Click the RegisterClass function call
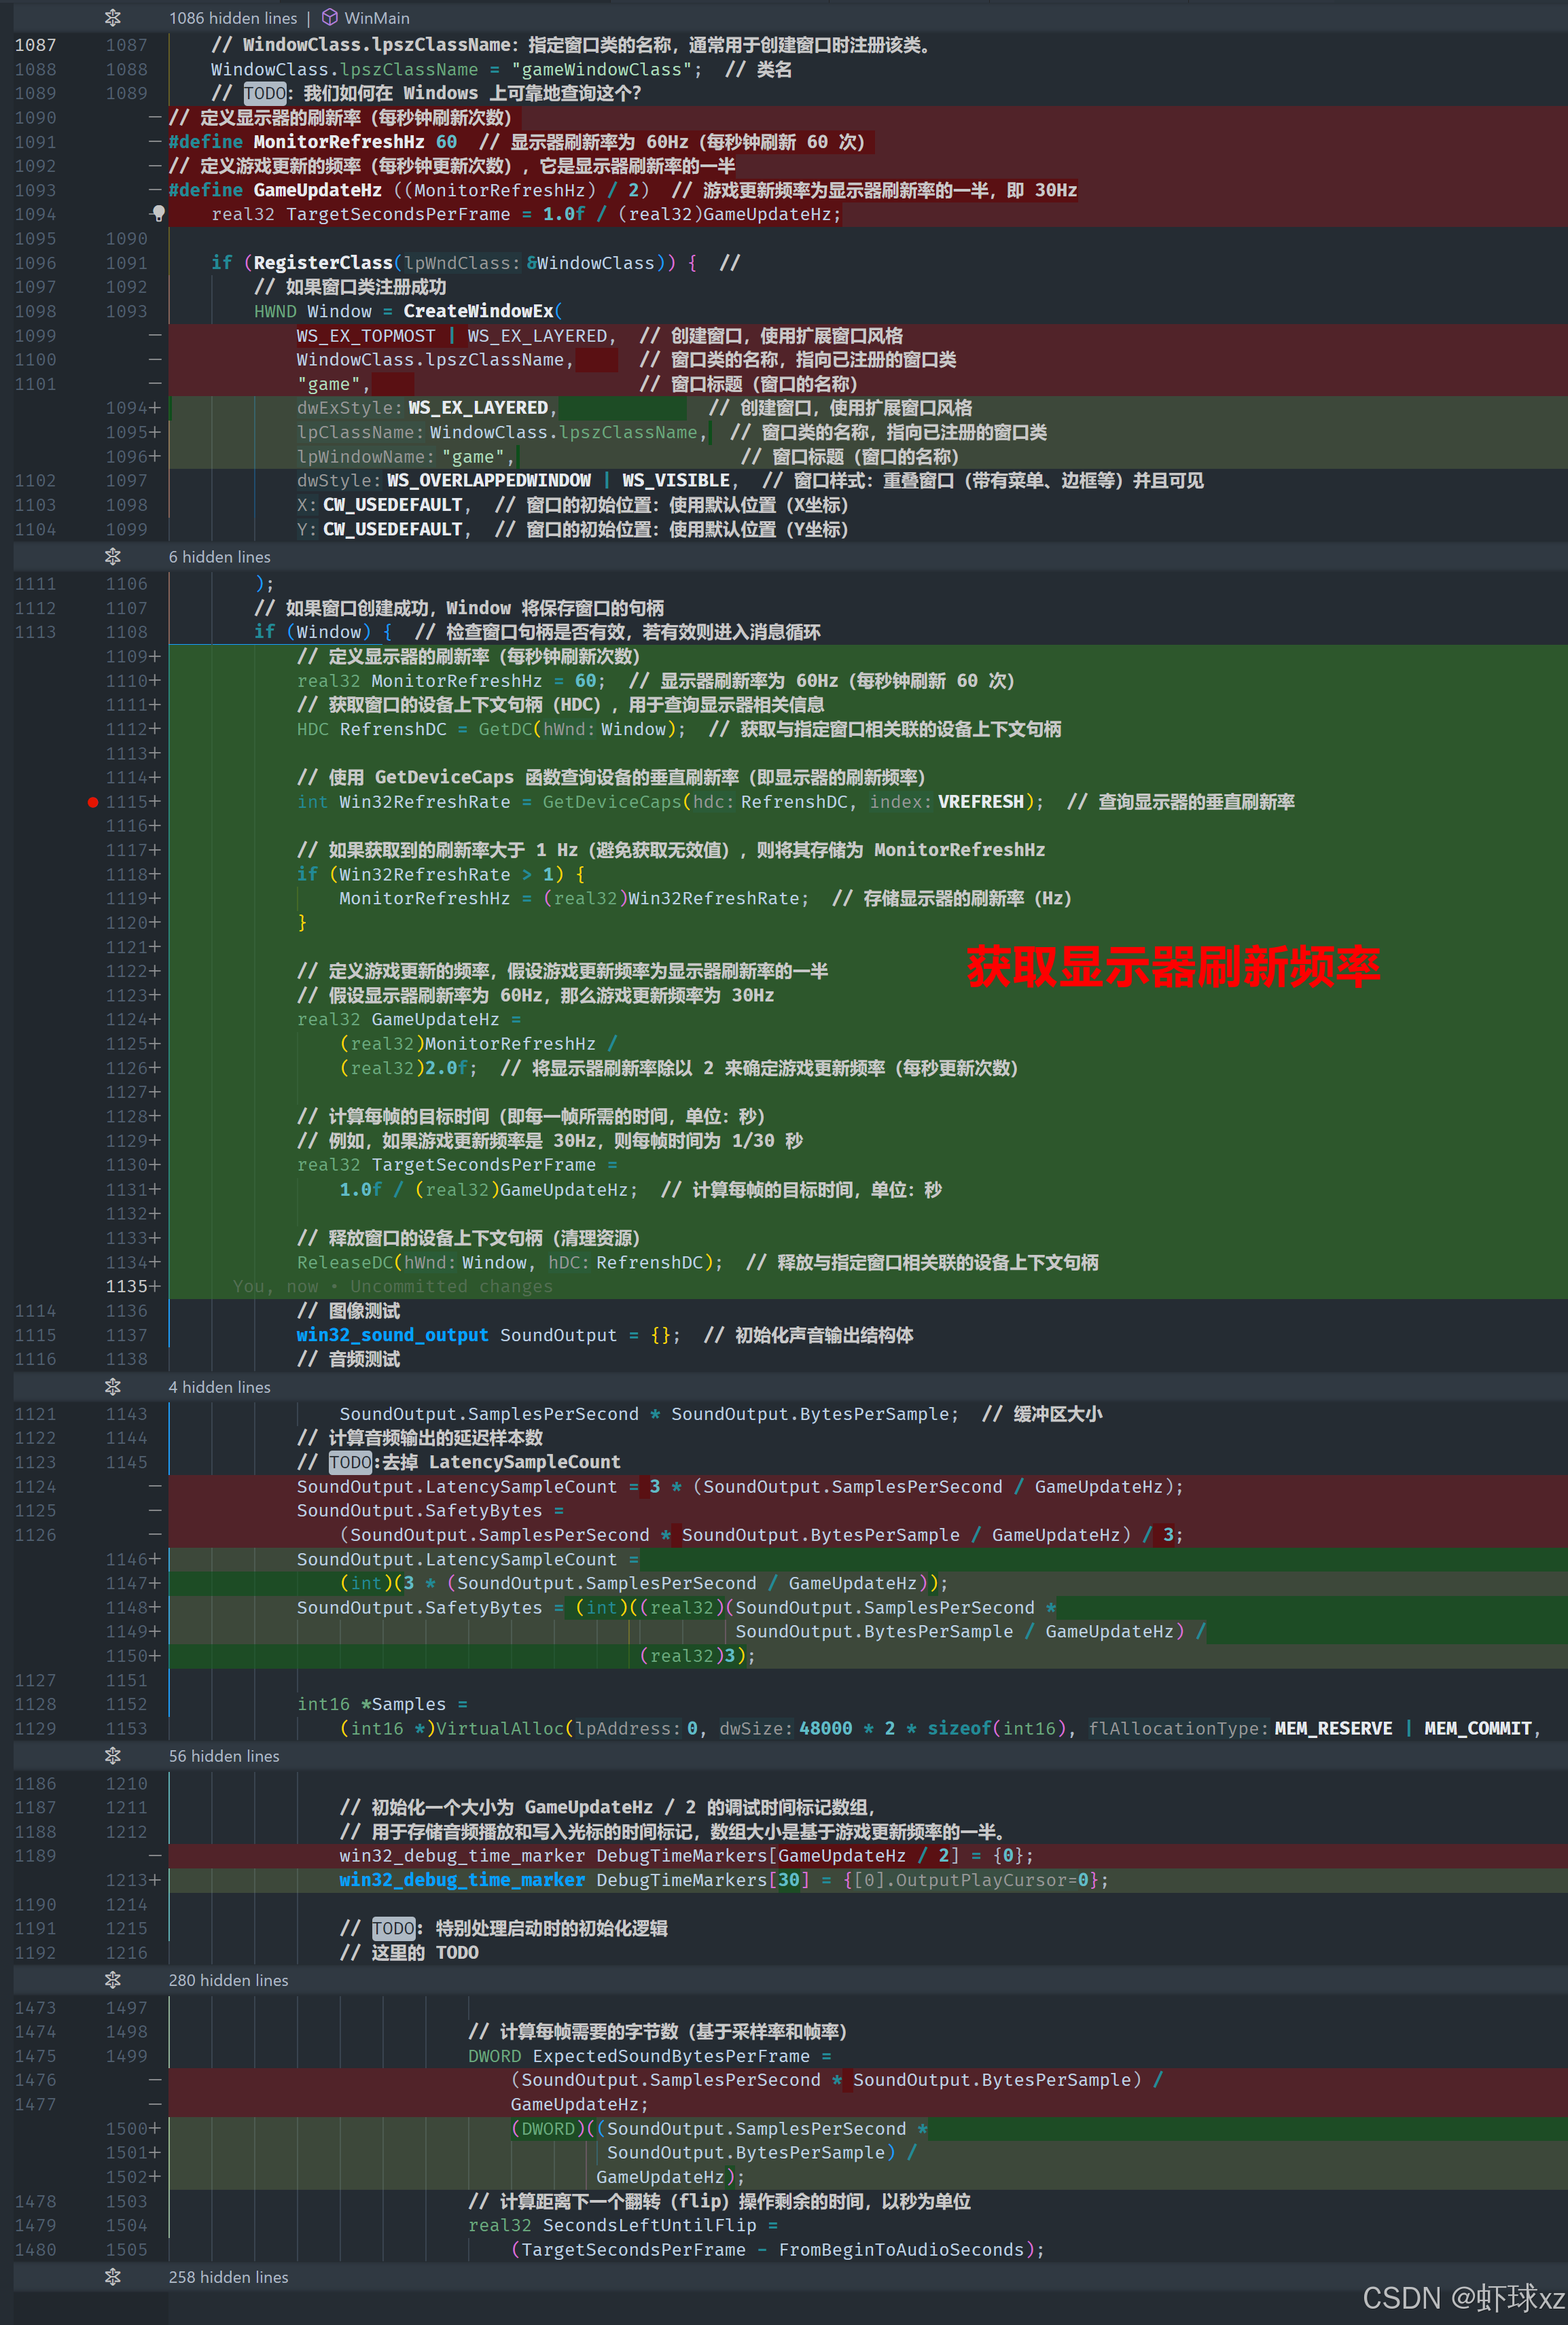 click(323, 263)
